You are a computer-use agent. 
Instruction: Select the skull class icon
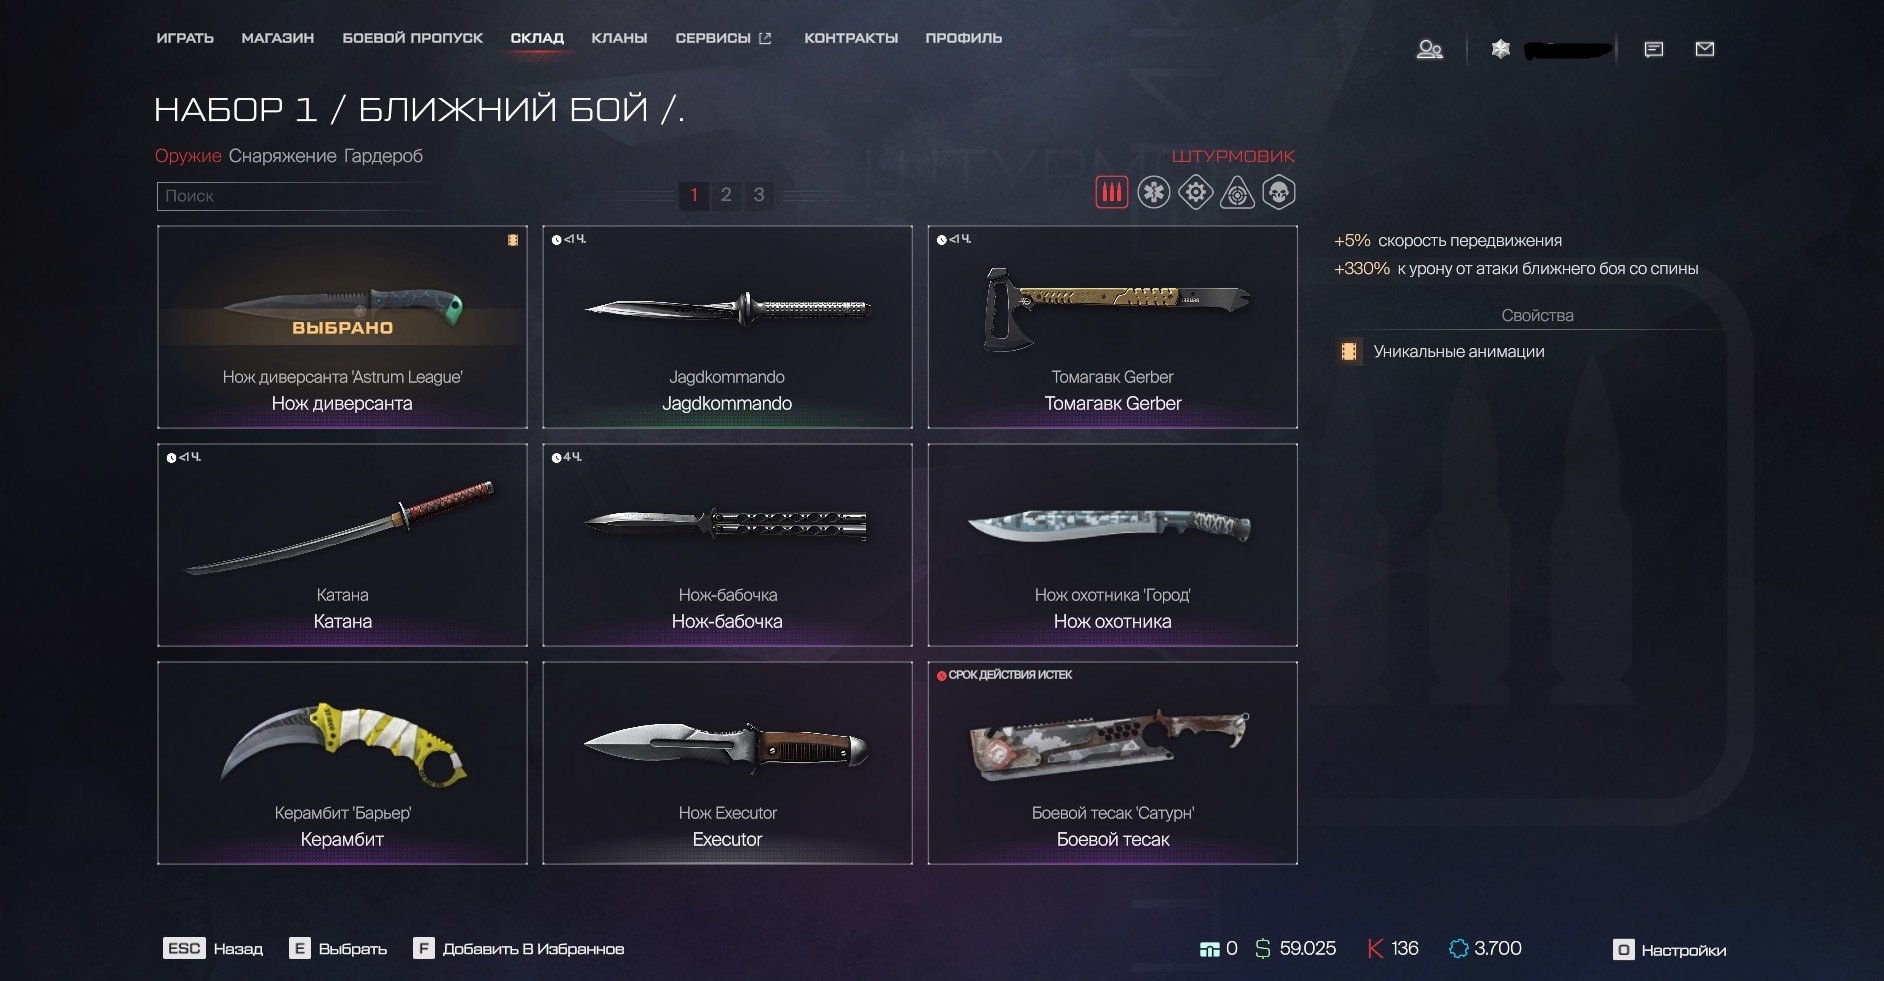tap(1279, 192)
